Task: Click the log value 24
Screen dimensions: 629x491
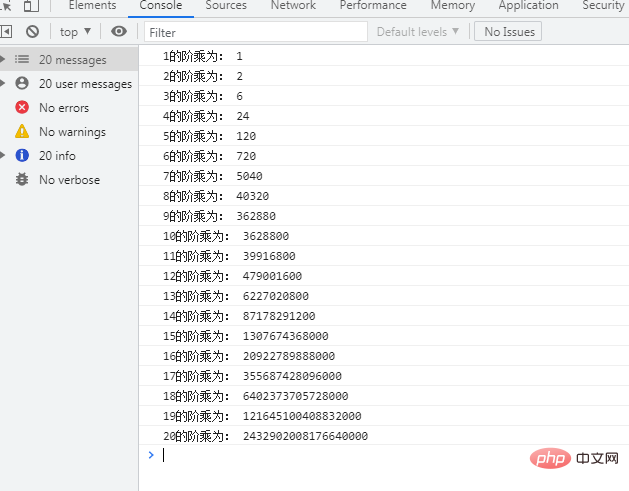Action: [x=243, y=116]
